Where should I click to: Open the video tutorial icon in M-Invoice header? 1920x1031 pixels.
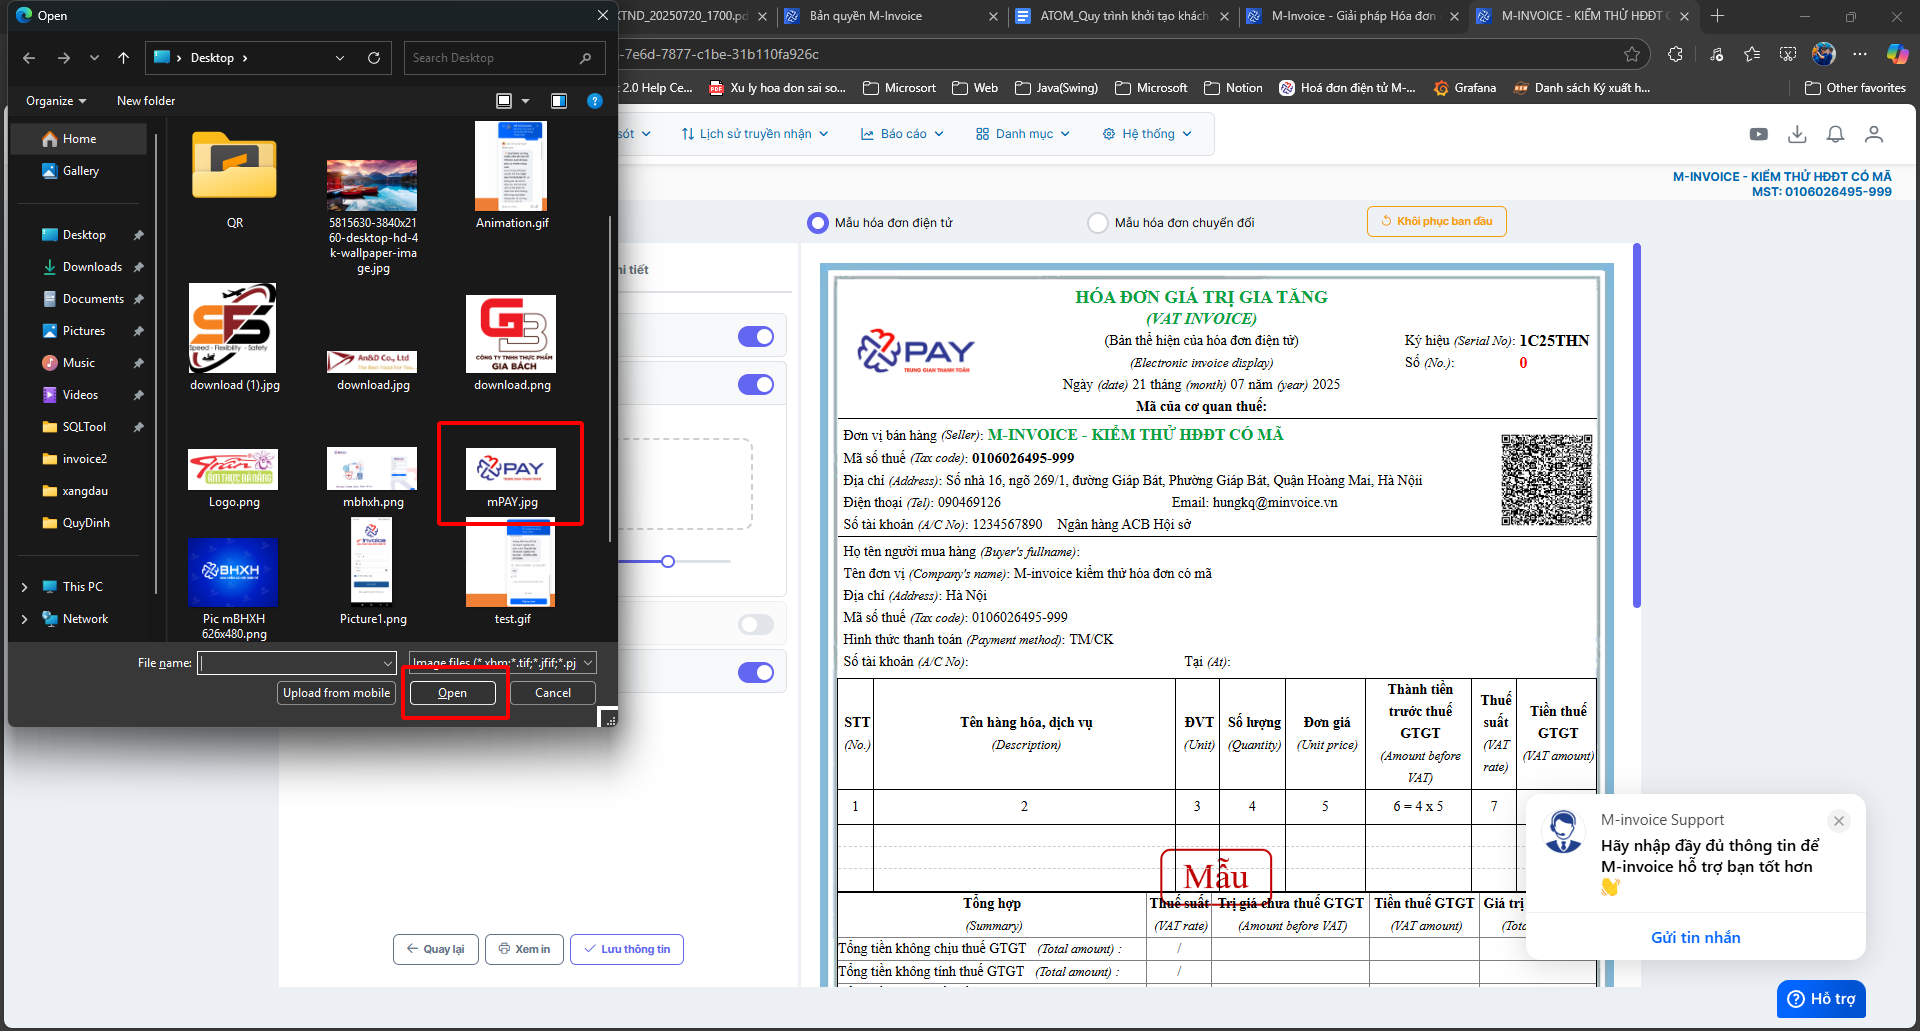coord(1759,134)
